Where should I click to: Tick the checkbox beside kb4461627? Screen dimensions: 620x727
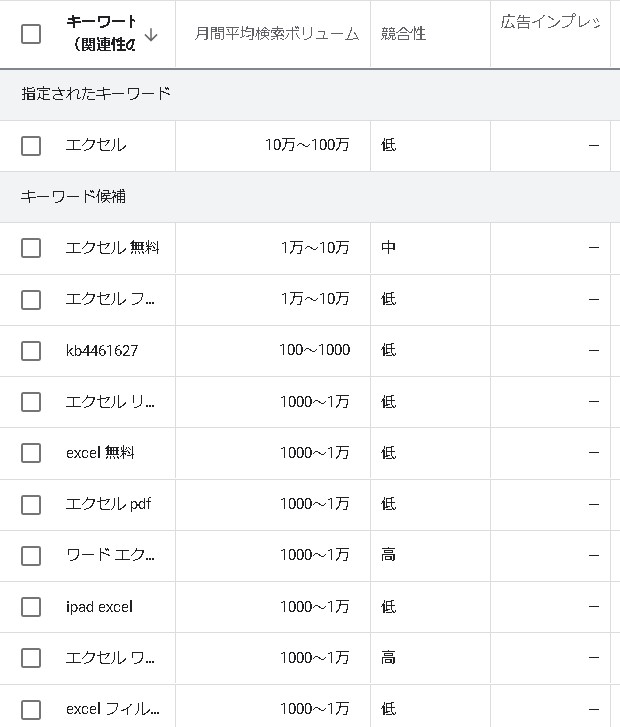31,351
